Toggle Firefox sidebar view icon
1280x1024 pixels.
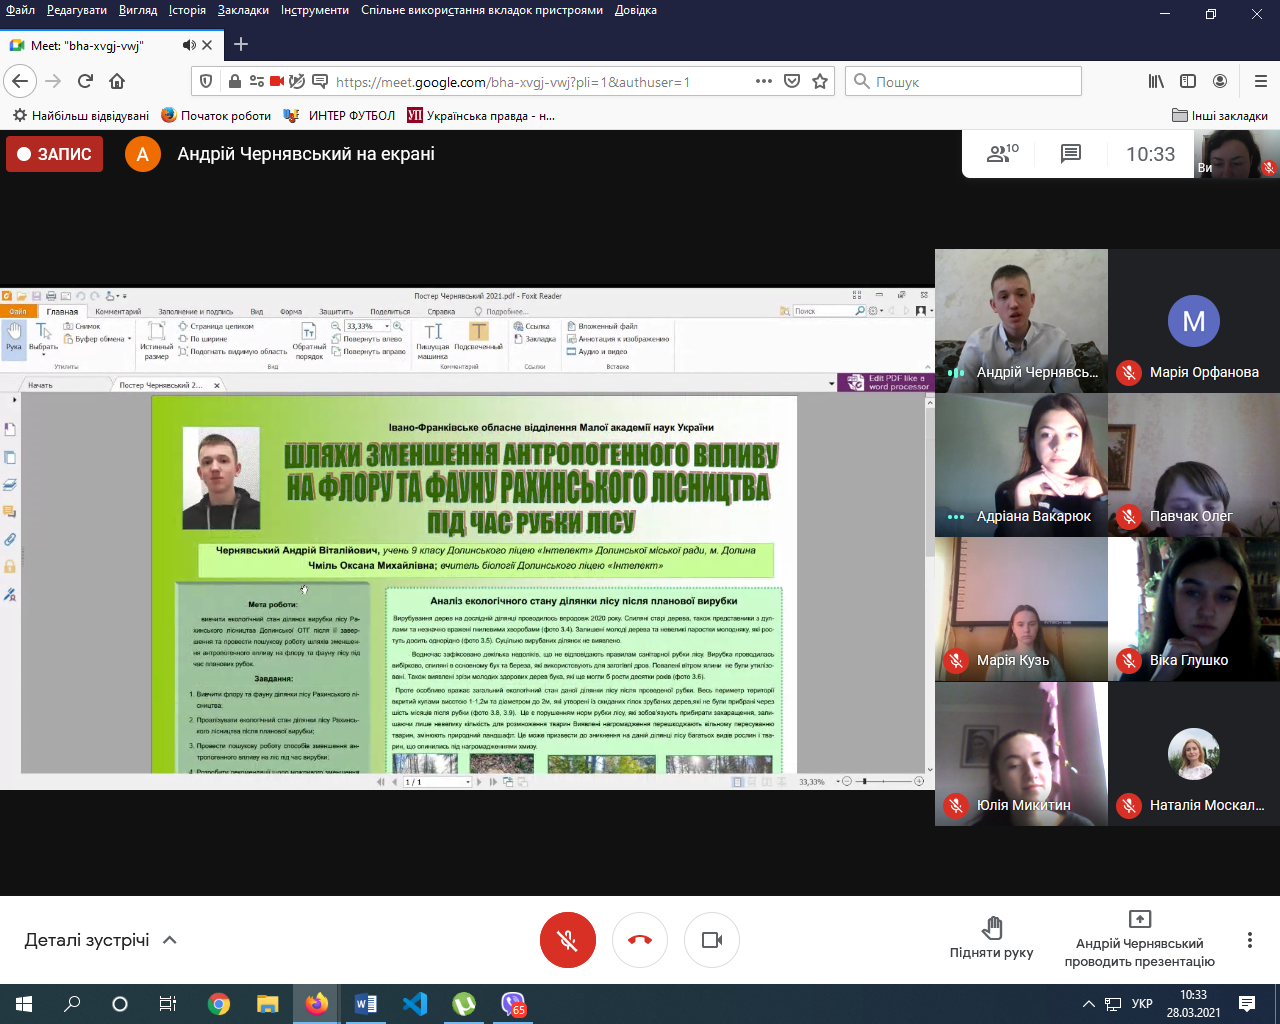(1188, 81)
